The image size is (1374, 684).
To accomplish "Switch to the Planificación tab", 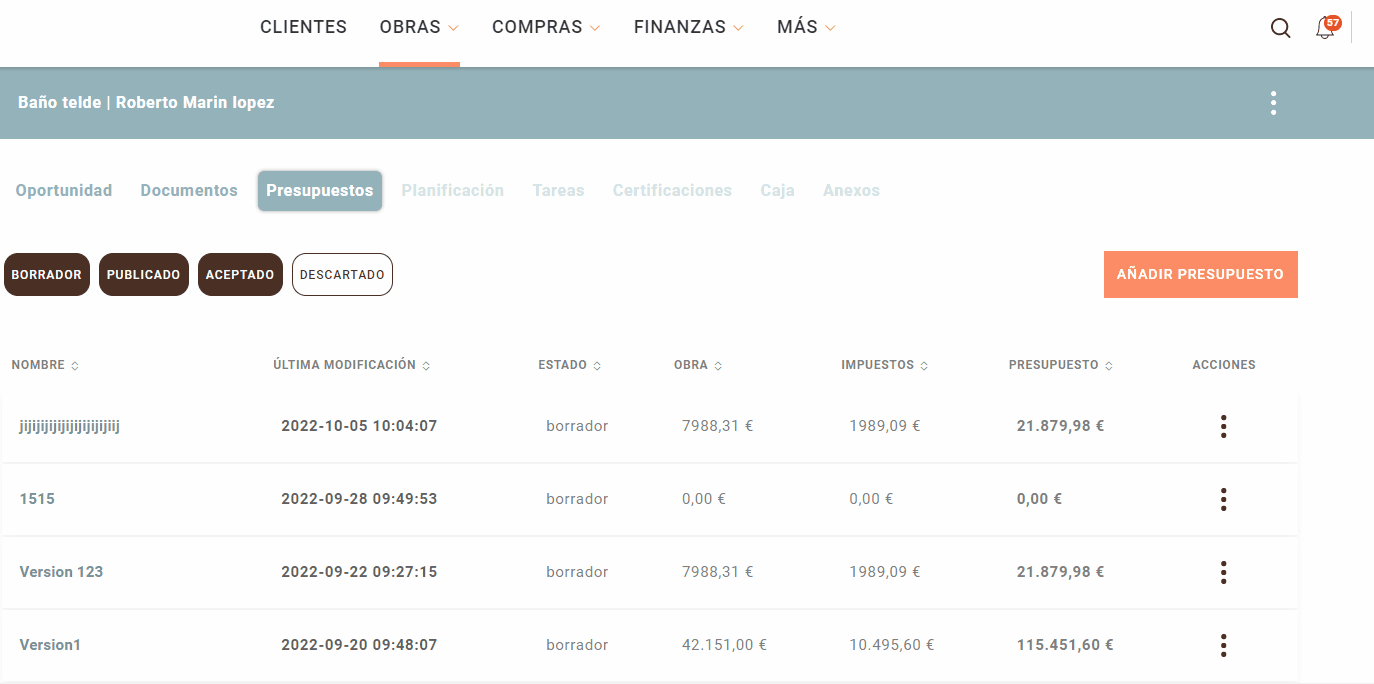I will (x=453, y=190).
